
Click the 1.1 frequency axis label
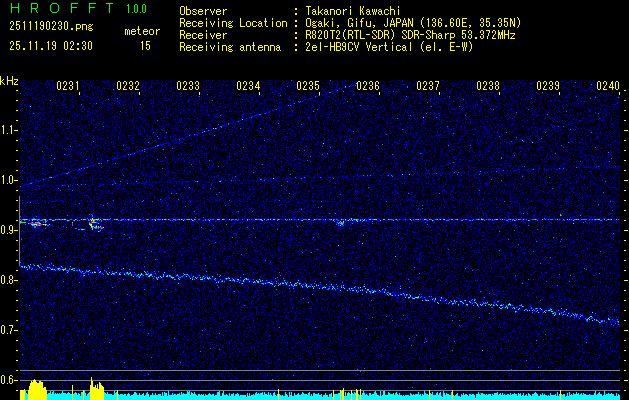9,130
